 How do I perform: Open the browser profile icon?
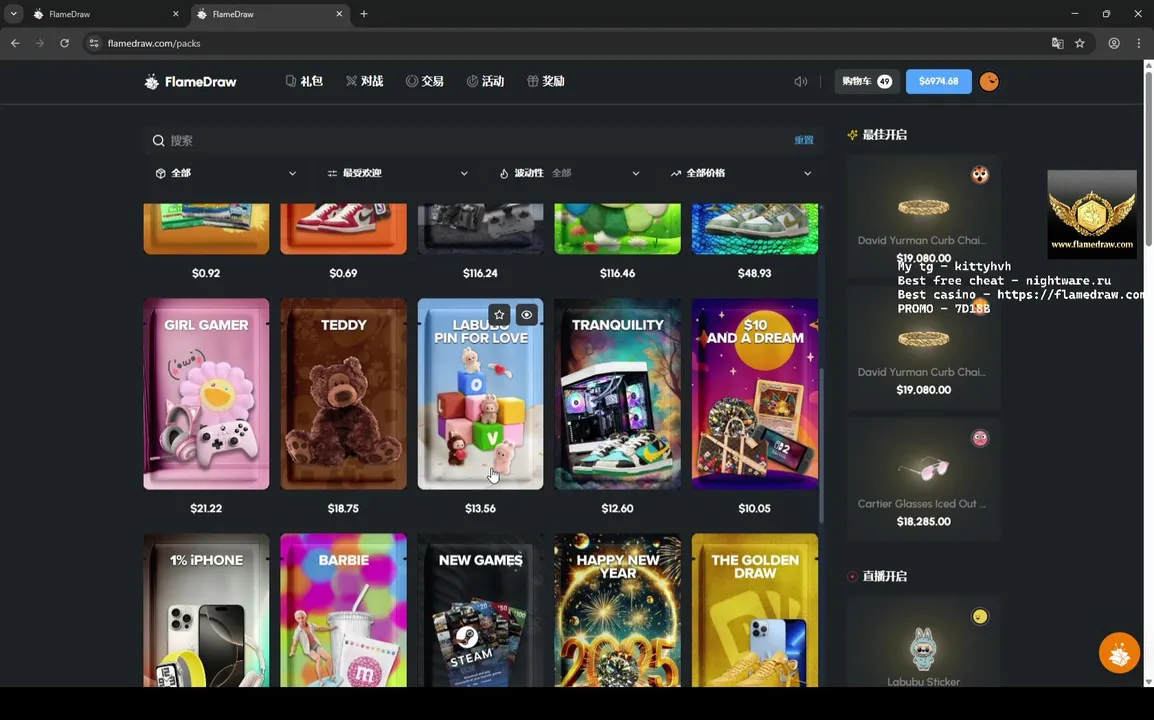click(x=1114, y=43)
